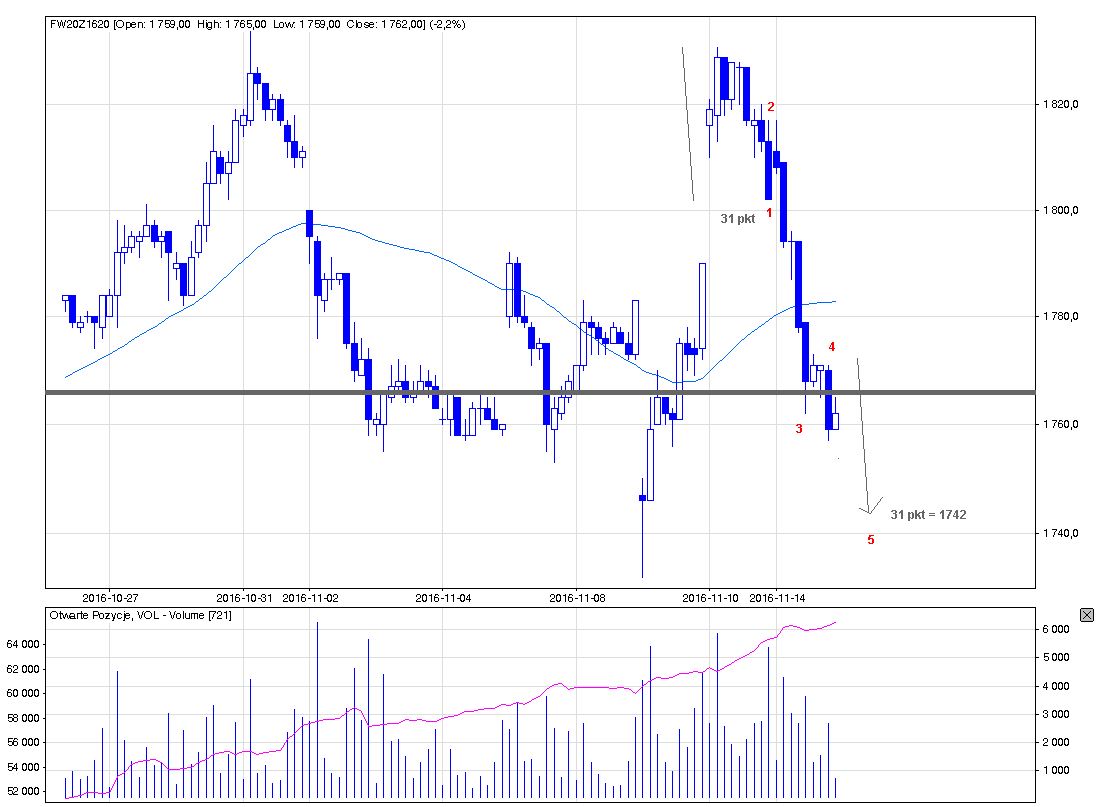Screen dimensions: 1098x807
Task: Click the 2016-10-27 date label
Action: coord(110,598)
